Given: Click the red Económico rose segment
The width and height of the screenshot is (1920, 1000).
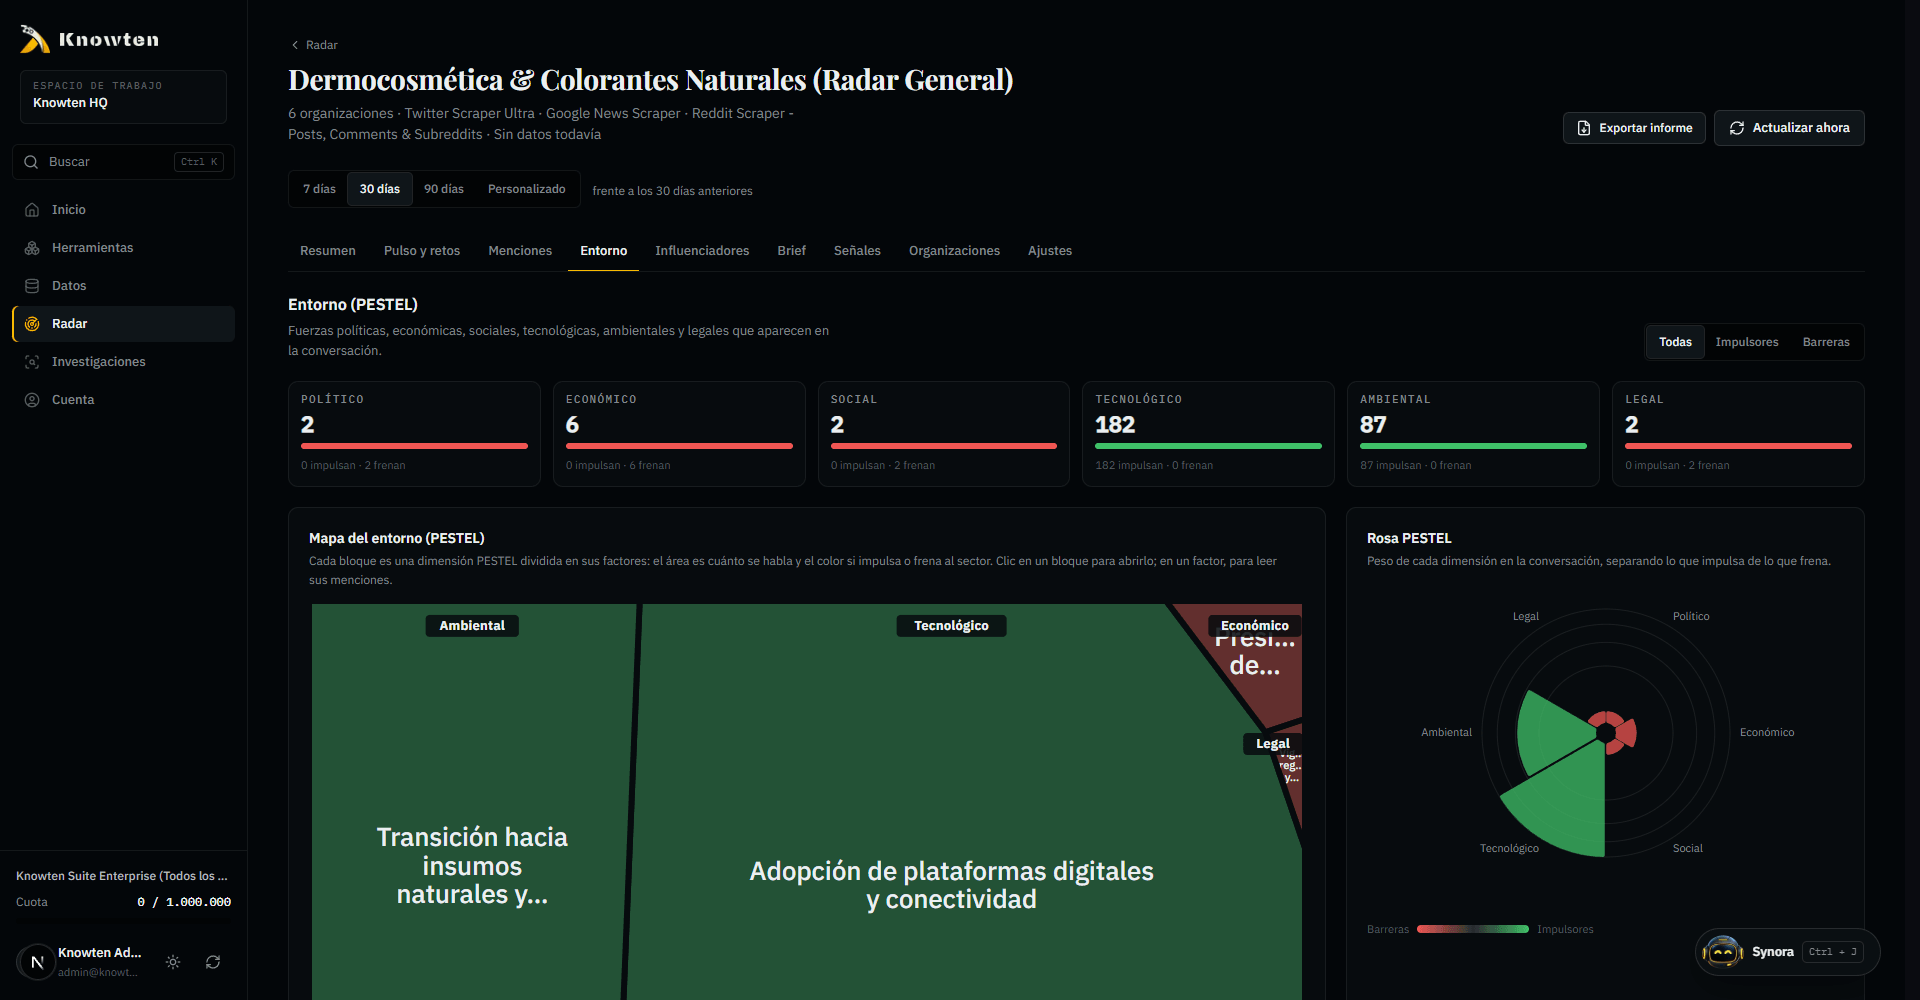Looking at the screenshot, I should pyautogui.click(x=1627, y=733).
